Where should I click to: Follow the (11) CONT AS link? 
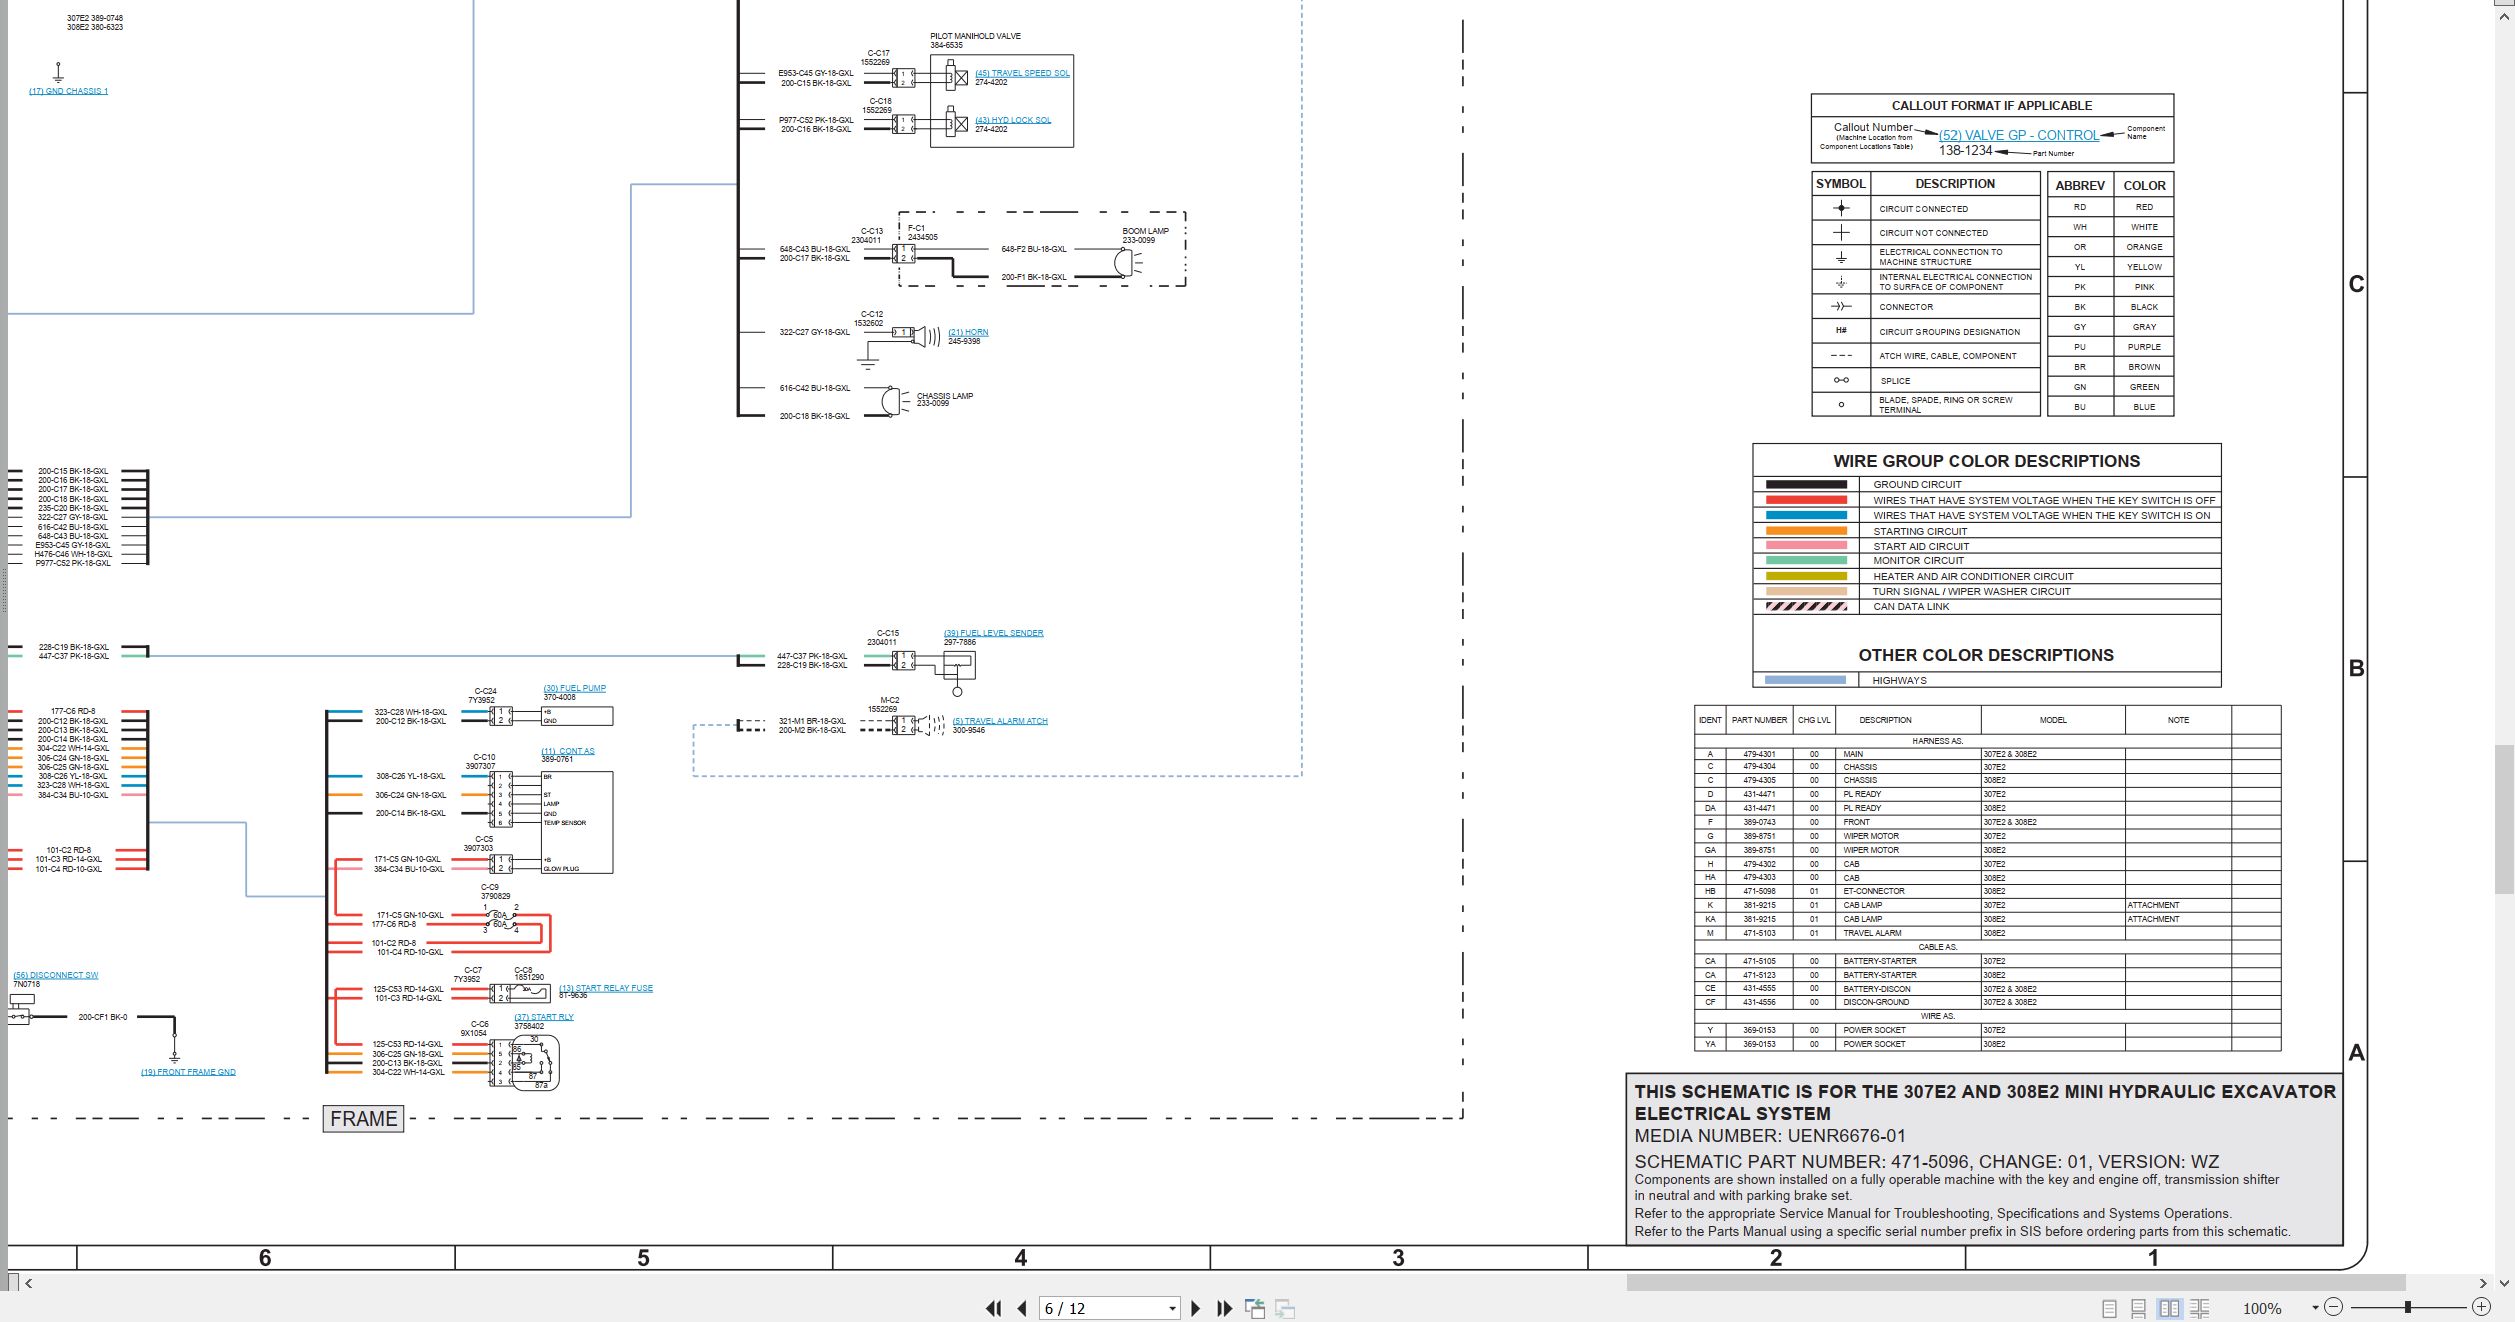point(568,751)
